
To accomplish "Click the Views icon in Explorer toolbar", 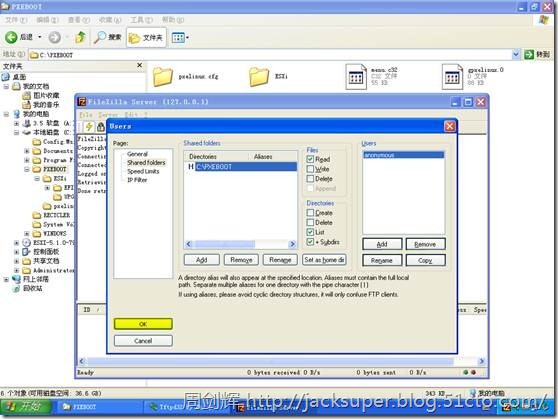I will coord(178,37).
